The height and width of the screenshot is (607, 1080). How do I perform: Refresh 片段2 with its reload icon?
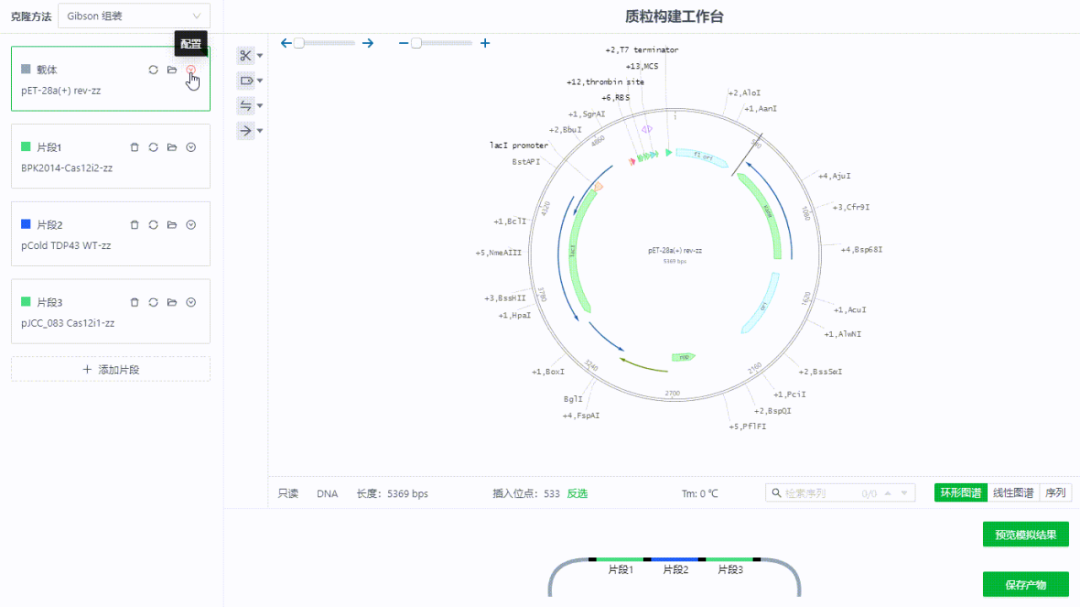153,225
